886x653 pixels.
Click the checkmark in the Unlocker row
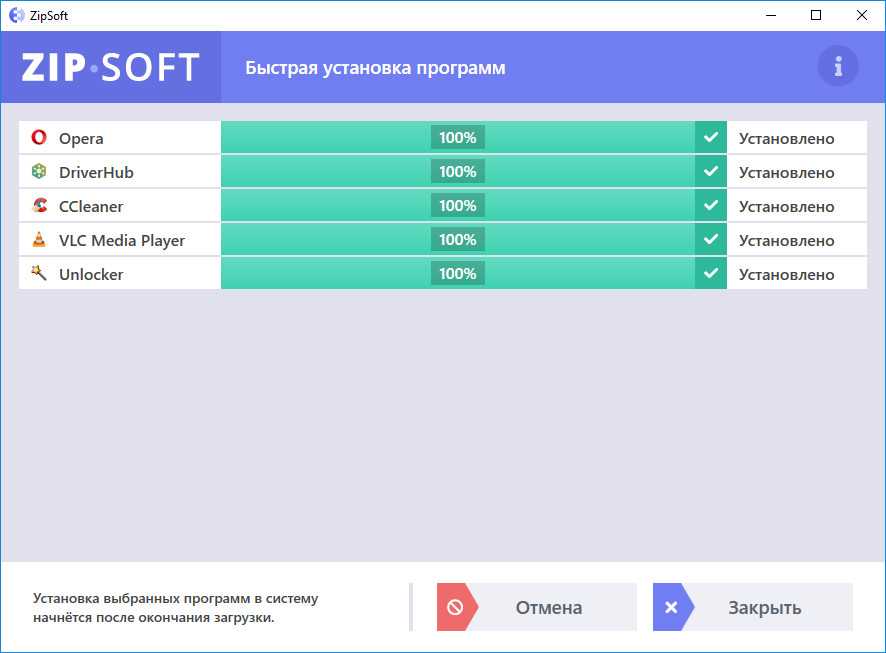711,273
